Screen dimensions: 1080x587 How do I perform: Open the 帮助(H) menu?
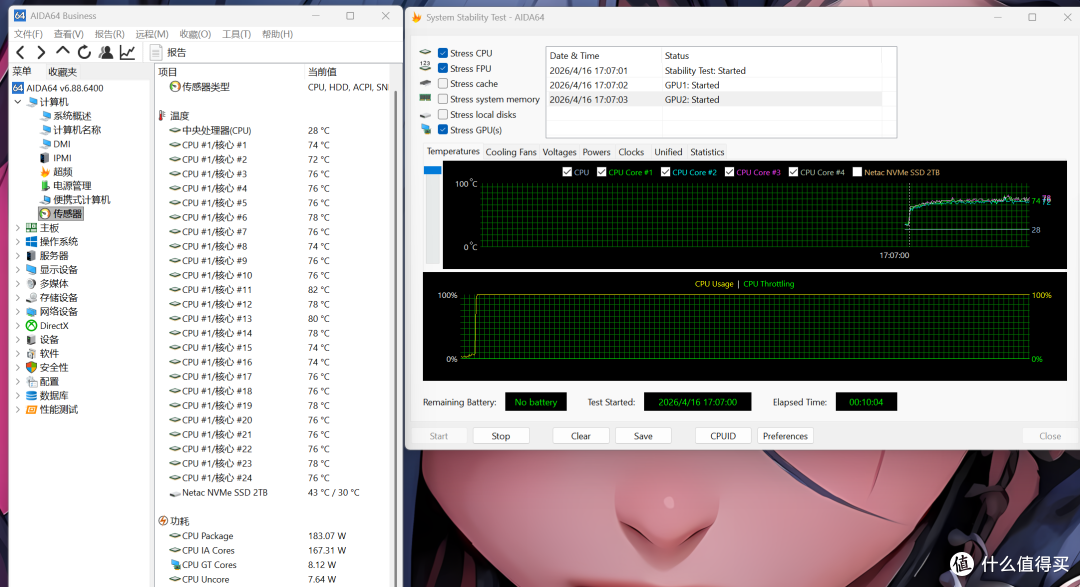click(x=277, y=34)
